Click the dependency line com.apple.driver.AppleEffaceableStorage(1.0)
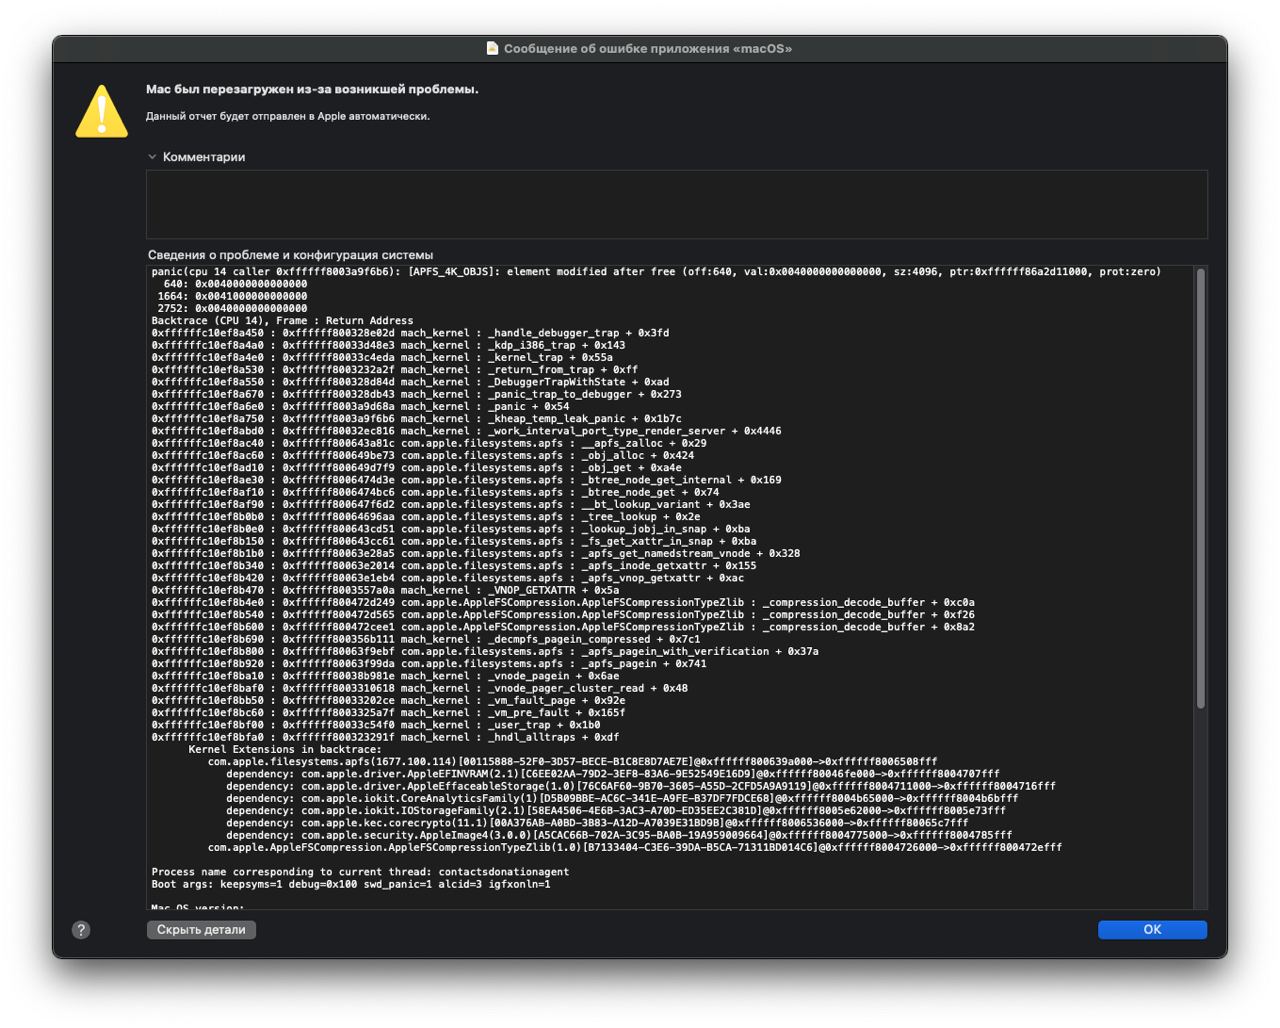The height and width of the screenshot is (1028, 1280). click(641, 786)
